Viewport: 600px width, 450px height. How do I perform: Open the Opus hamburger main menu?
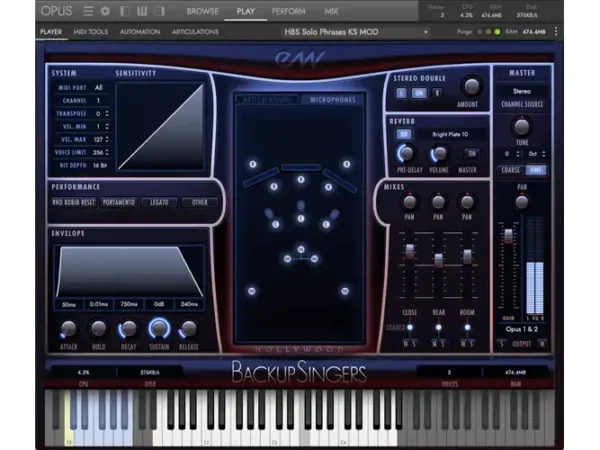88,11
